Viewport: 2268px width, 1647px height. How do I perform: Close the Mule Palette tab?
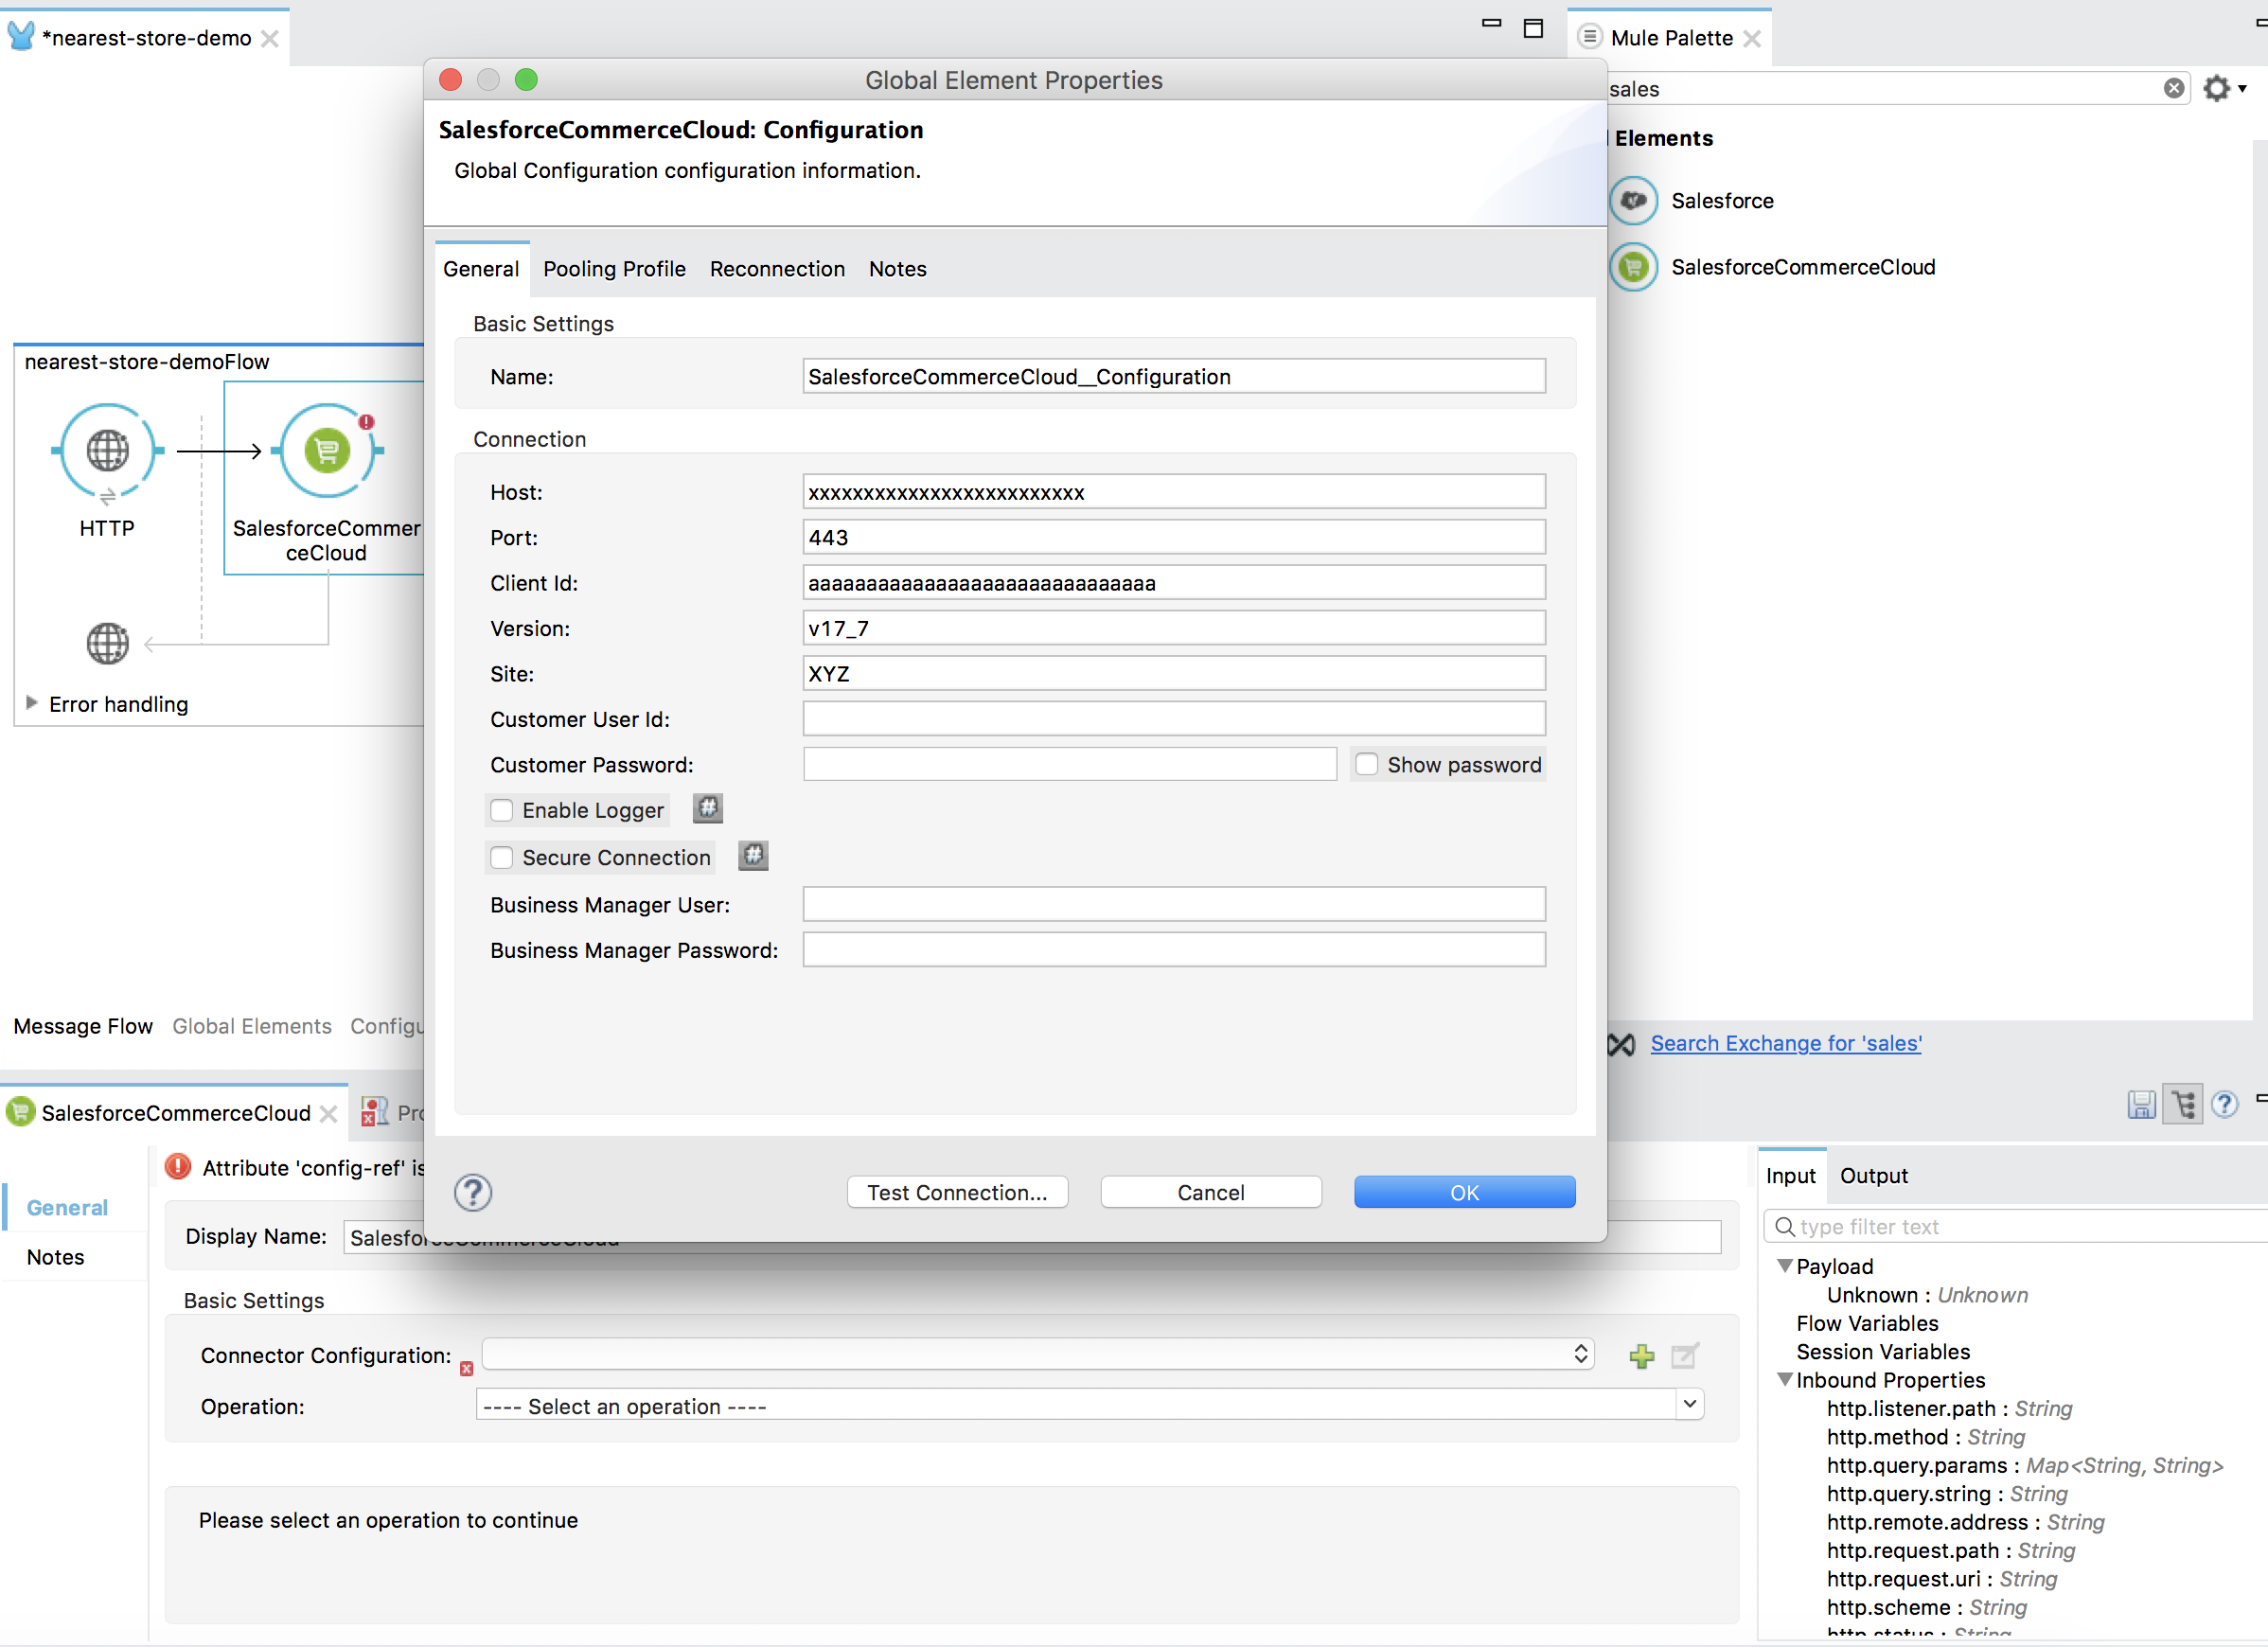[1751, 38]
